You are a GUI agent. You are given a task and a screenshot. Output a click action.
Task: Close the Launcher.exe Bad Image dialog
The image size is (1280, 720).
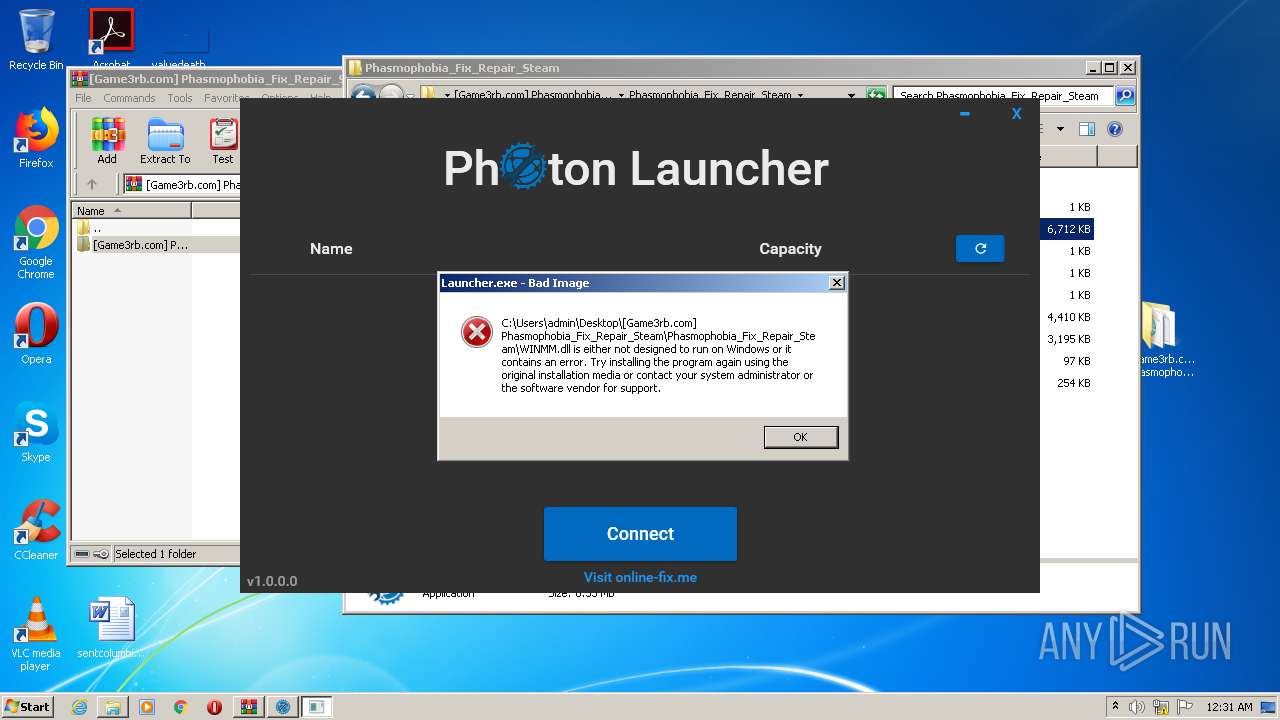(837, 283)
